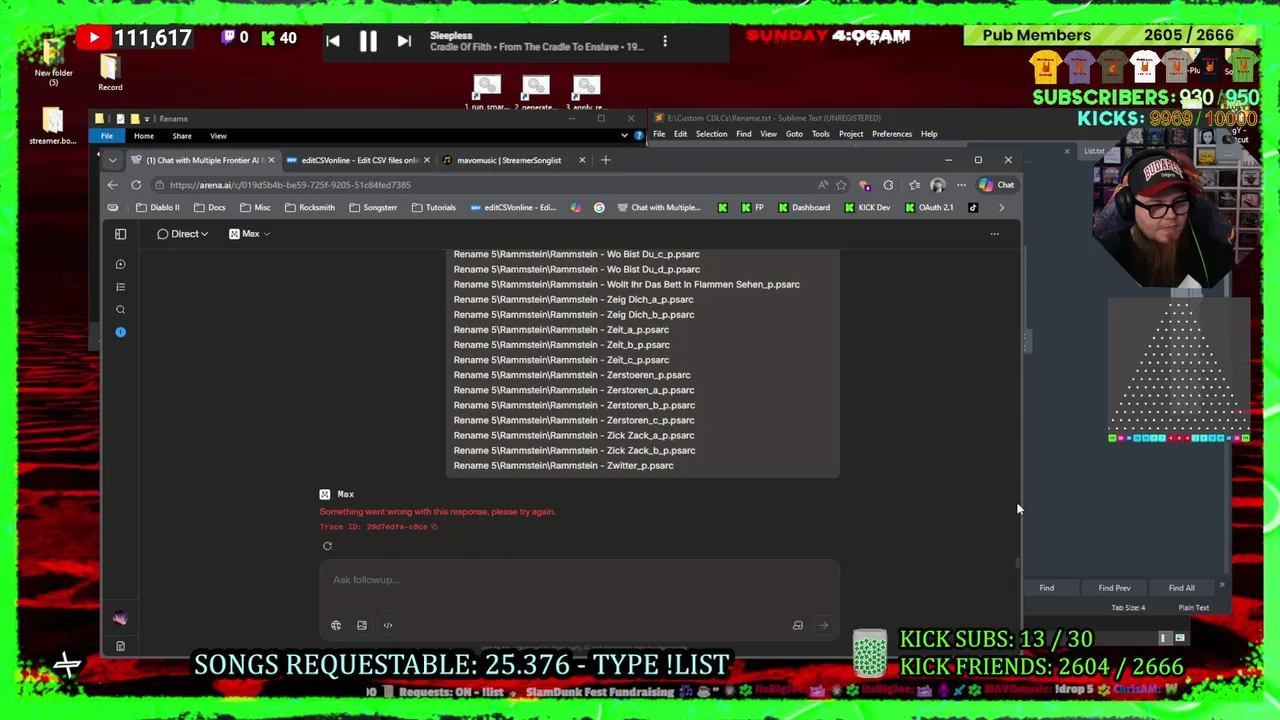This screenshot has width=1280, height=720.
Task: Attach image using picture icon
Action: pyautogui.click(x=362, y=626)
